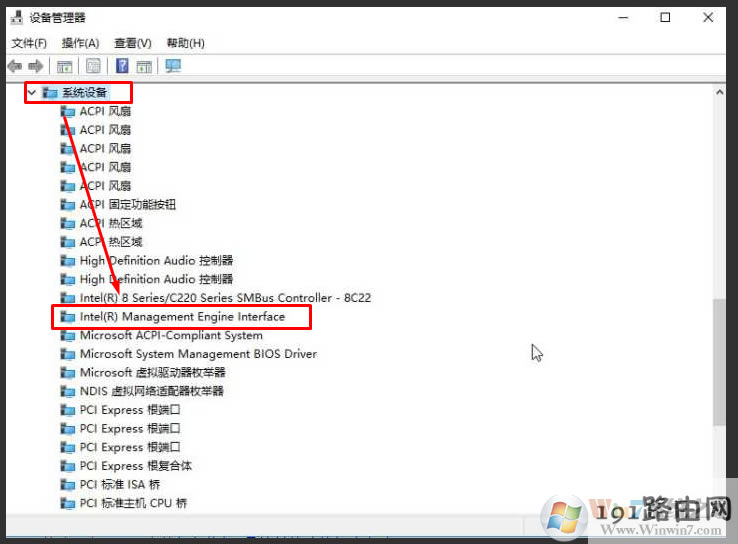Viewport: 738px width, 544px height.
Task: Select the ACPI 固定功能按钮 entry
Action: coord(127,204)
